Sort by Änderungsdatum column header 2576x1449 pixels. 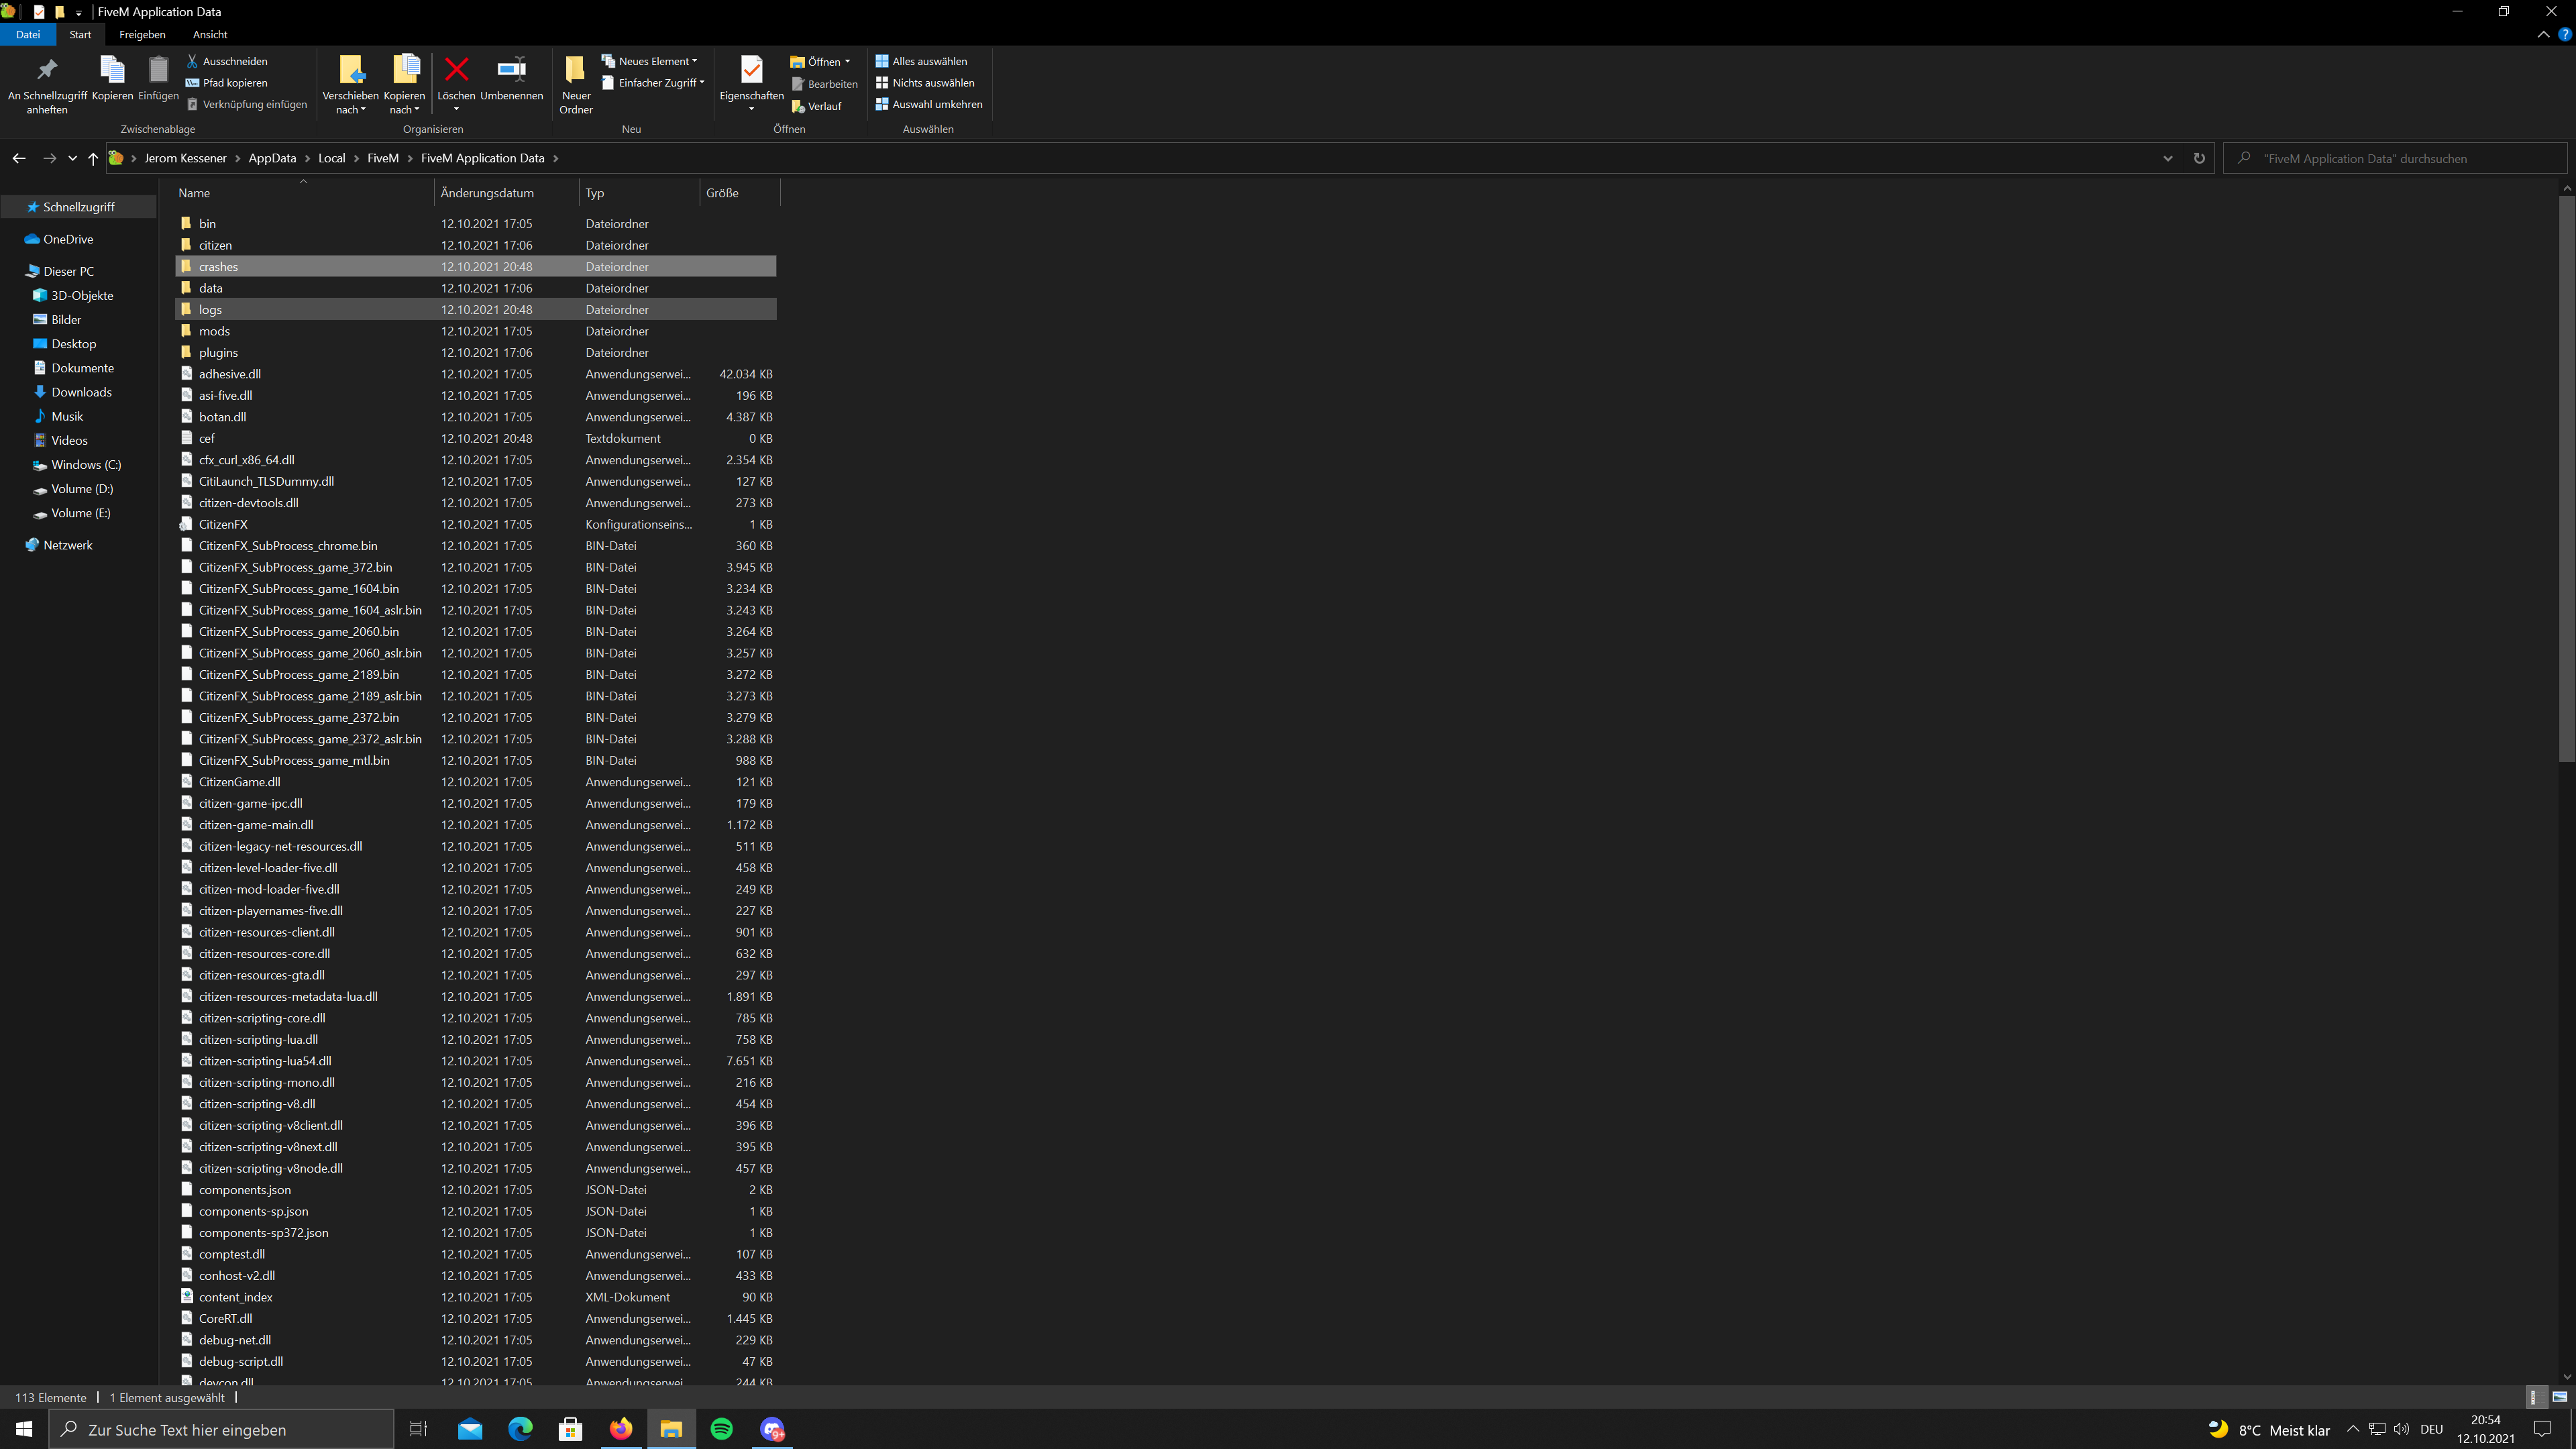click(x=487, y=193)
